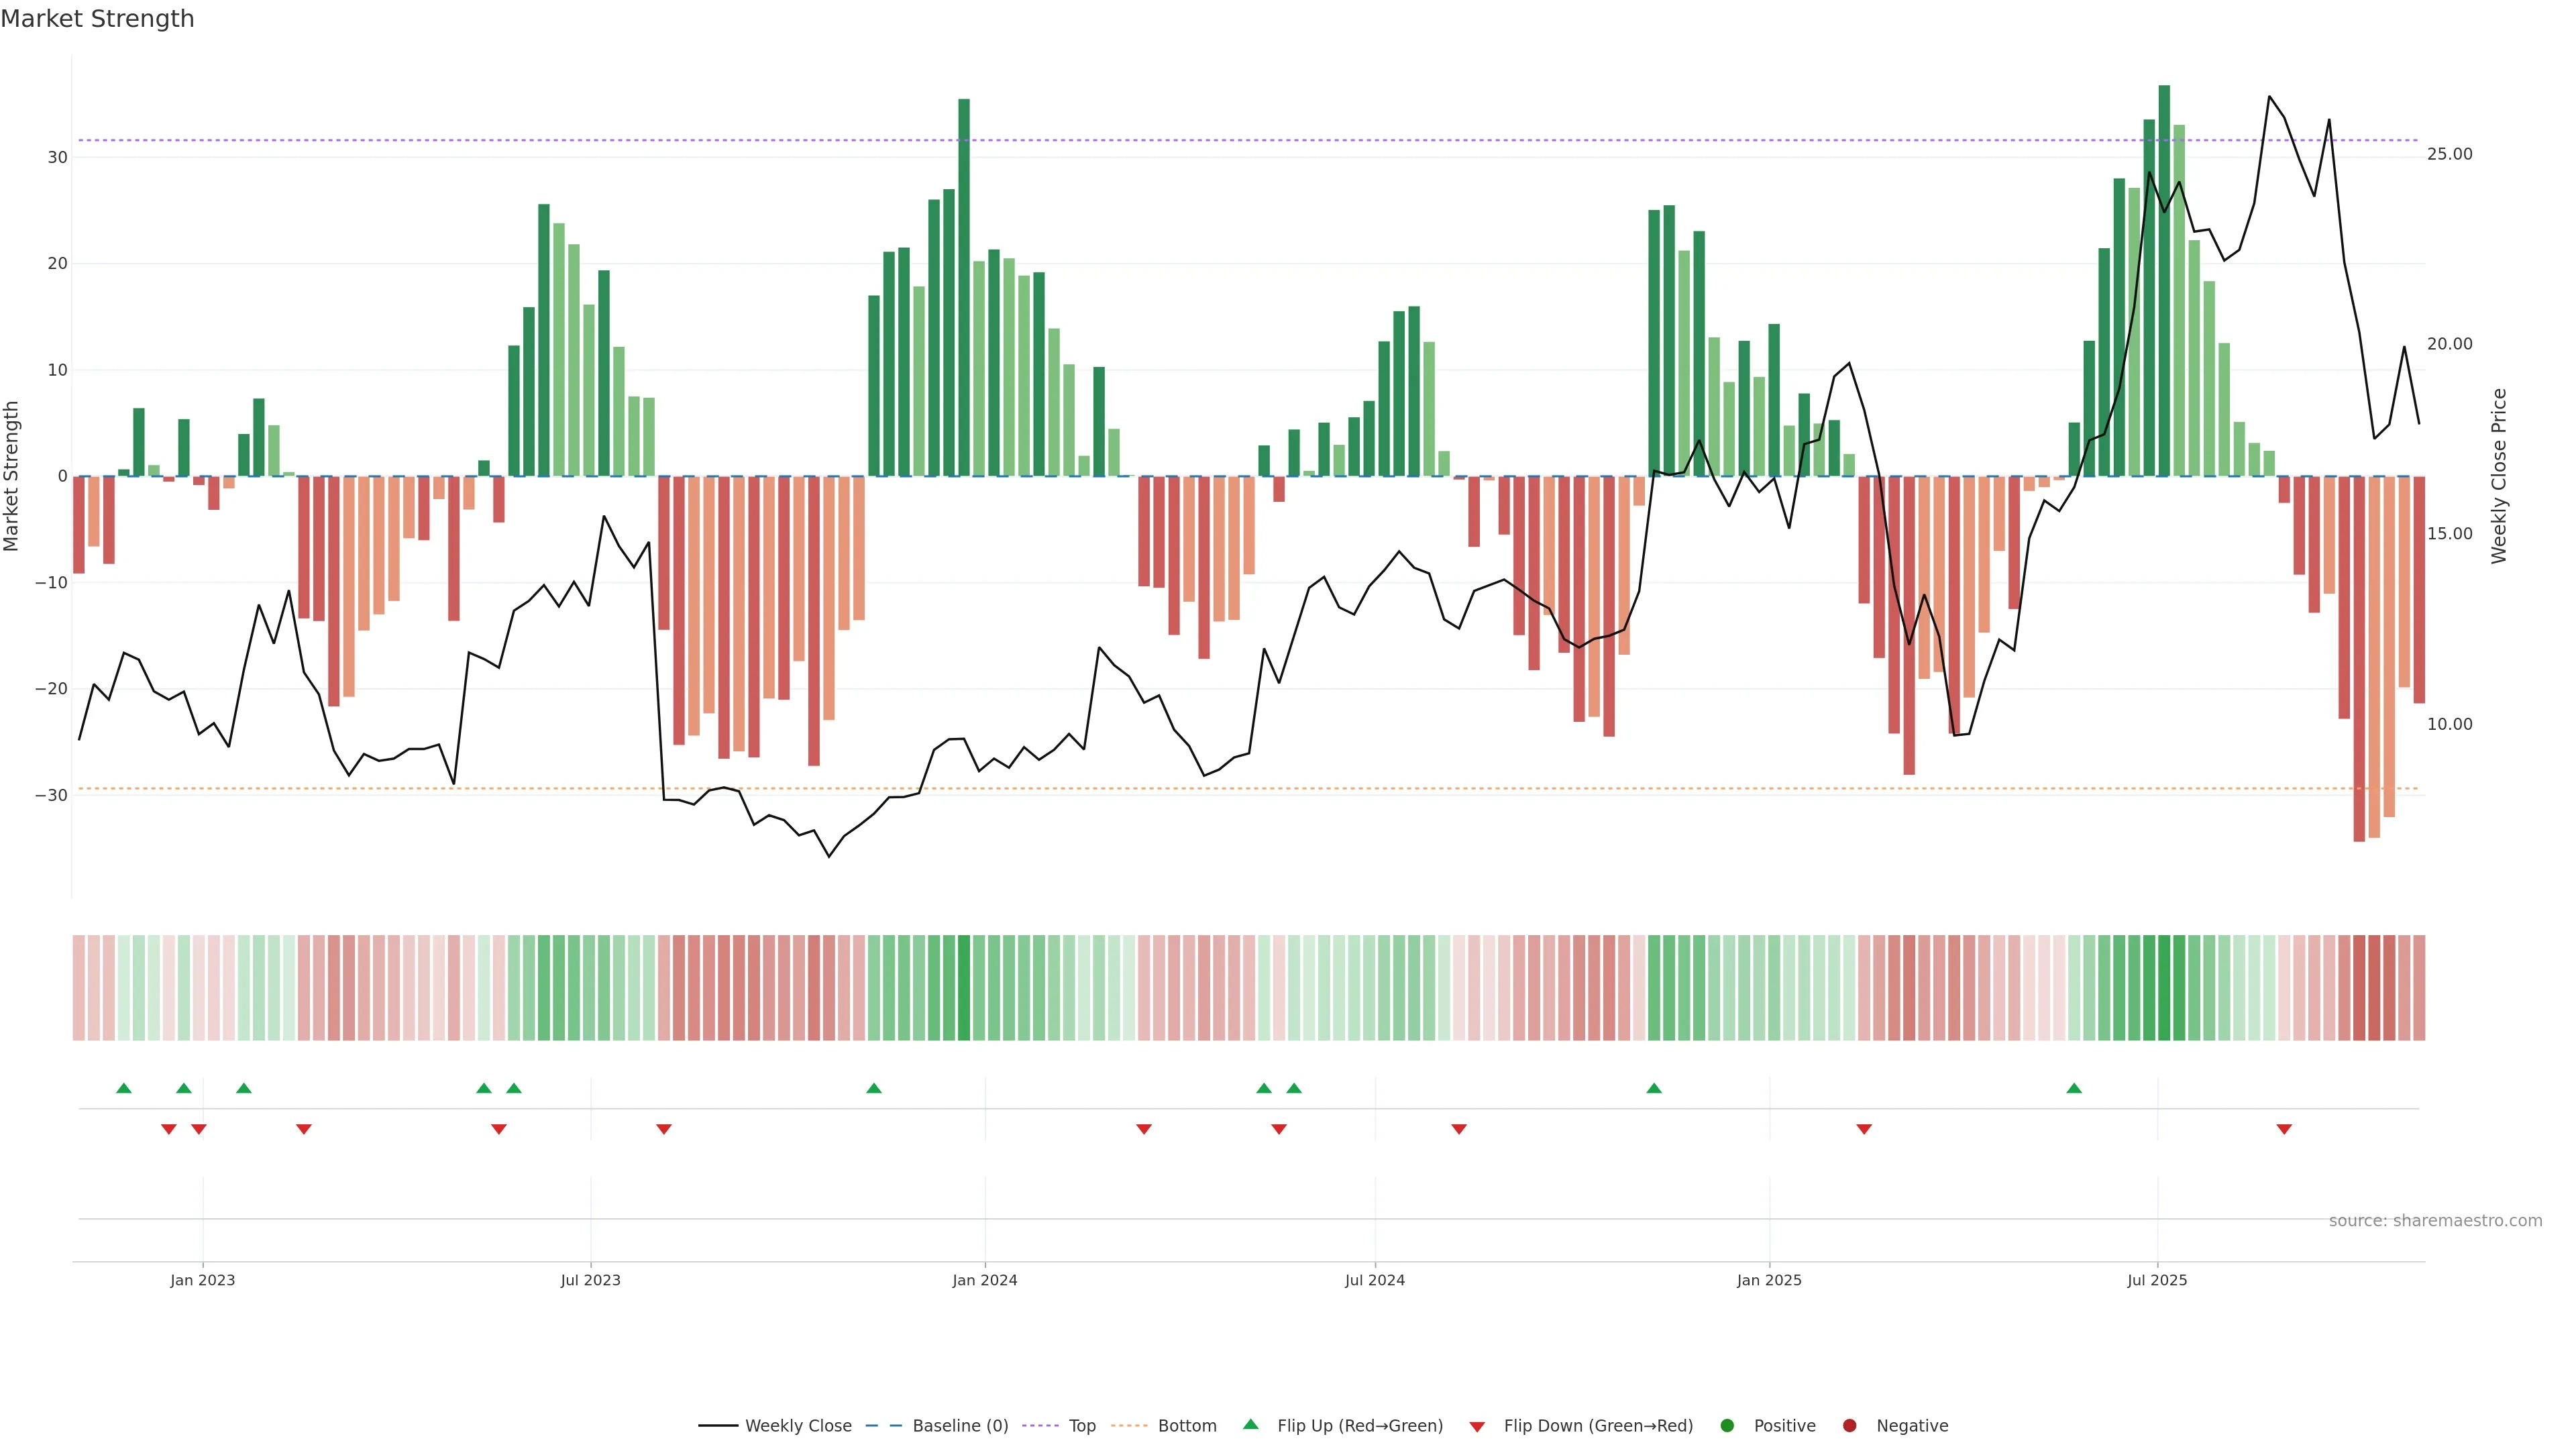The height and width of the screenshot is (1449, 2576).
Task: Click the darkest green heatmap strip cell
Action: click(x=2164, y=988)
